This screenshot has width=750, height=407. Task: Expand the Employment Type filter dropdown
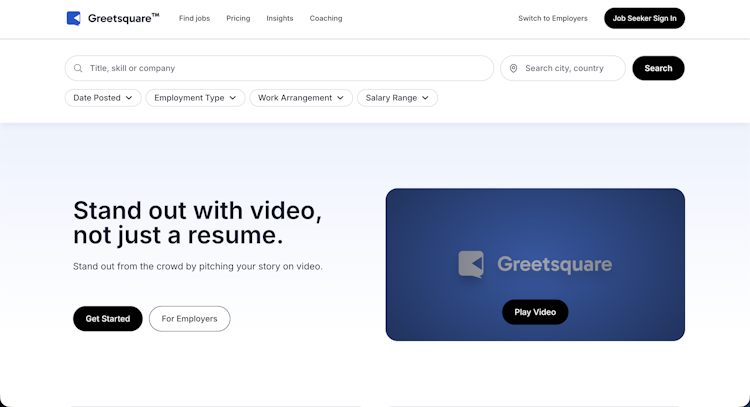(195, 98)
